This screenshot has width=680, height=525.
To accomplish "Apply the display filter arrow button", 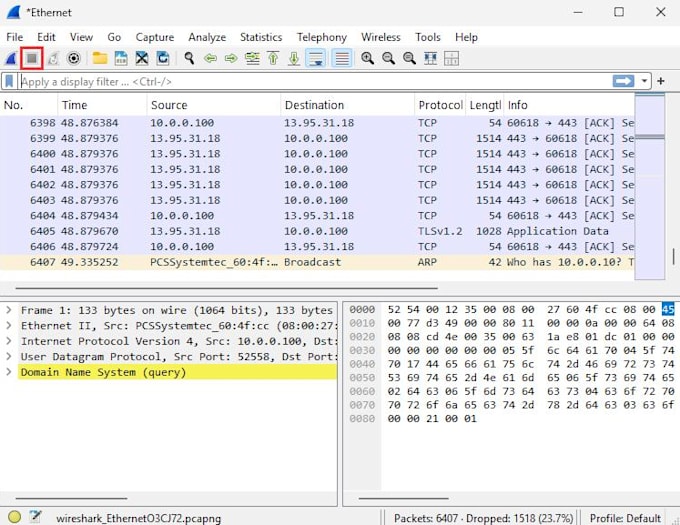I will 623,81.
